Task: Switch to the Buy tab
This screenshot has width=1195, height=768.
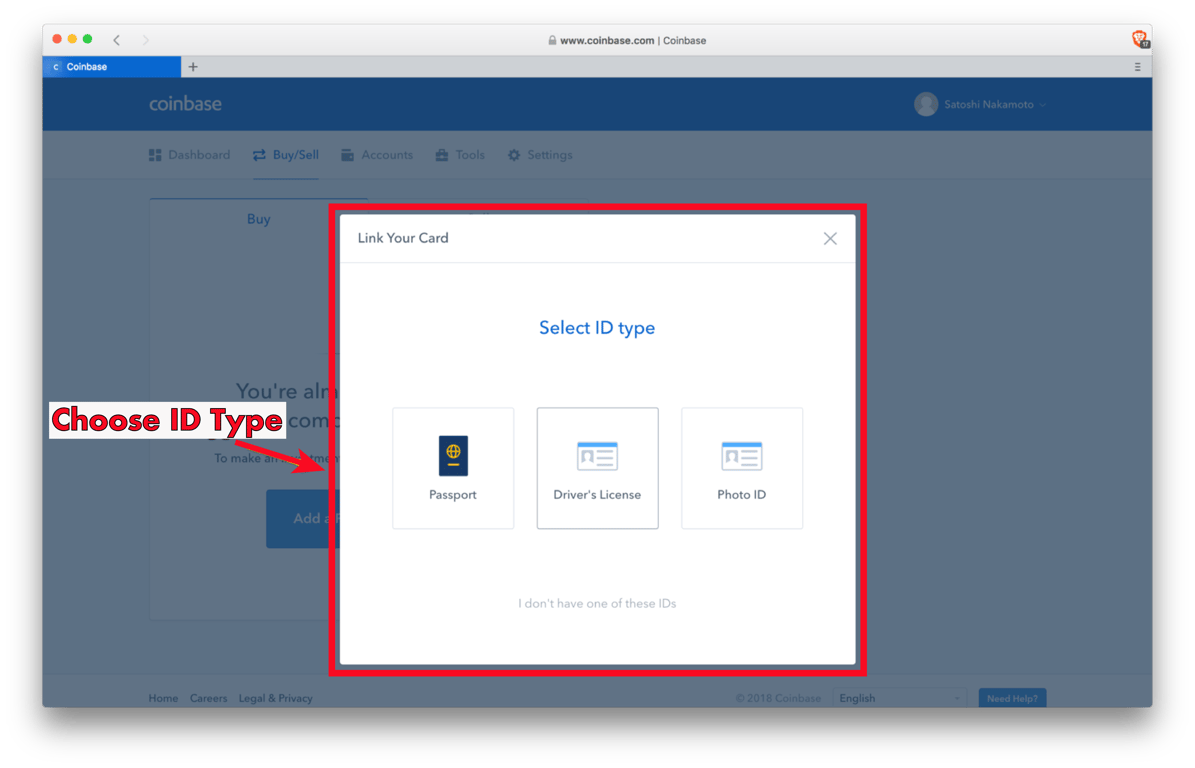Action: coord(258,219)
